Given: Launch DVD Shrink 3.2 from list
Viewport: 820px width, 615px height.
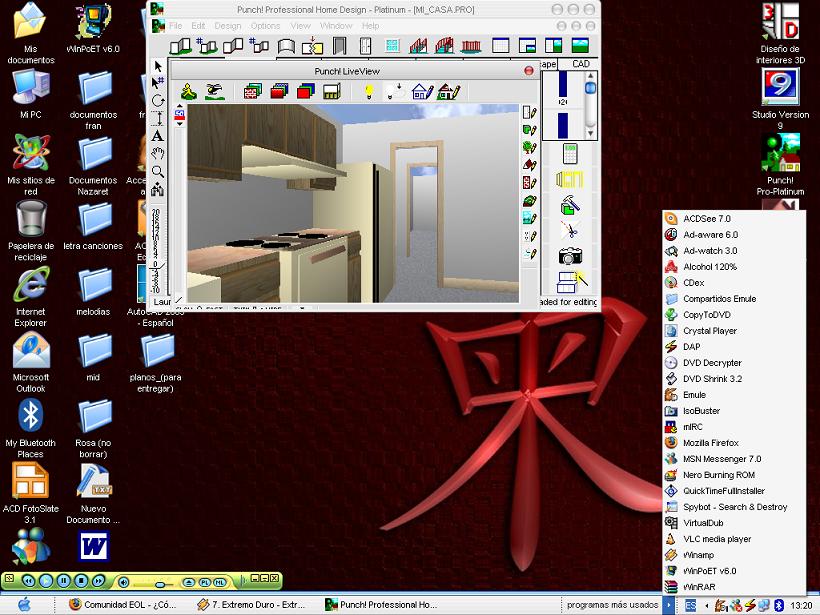Looking at the screenshot, I should click(734, 379).
